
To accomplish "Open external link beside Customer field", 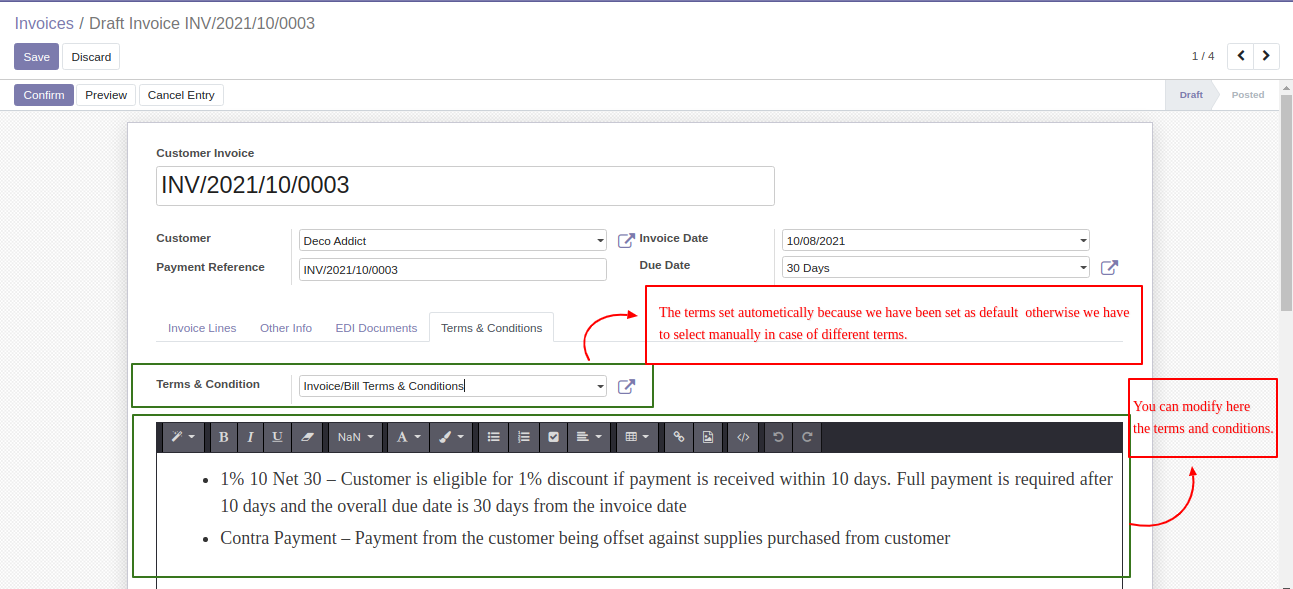I will coord(626,240).
